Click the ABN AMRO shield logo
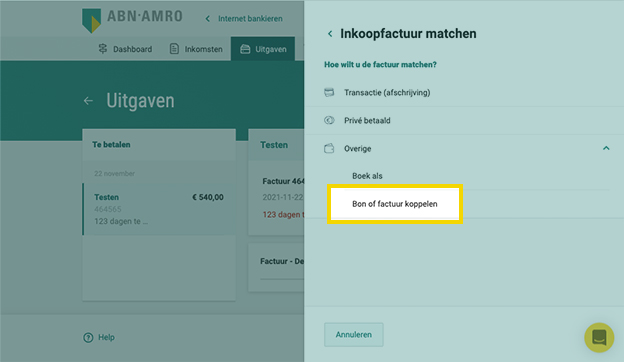624x362 pixels. (91, 21)
